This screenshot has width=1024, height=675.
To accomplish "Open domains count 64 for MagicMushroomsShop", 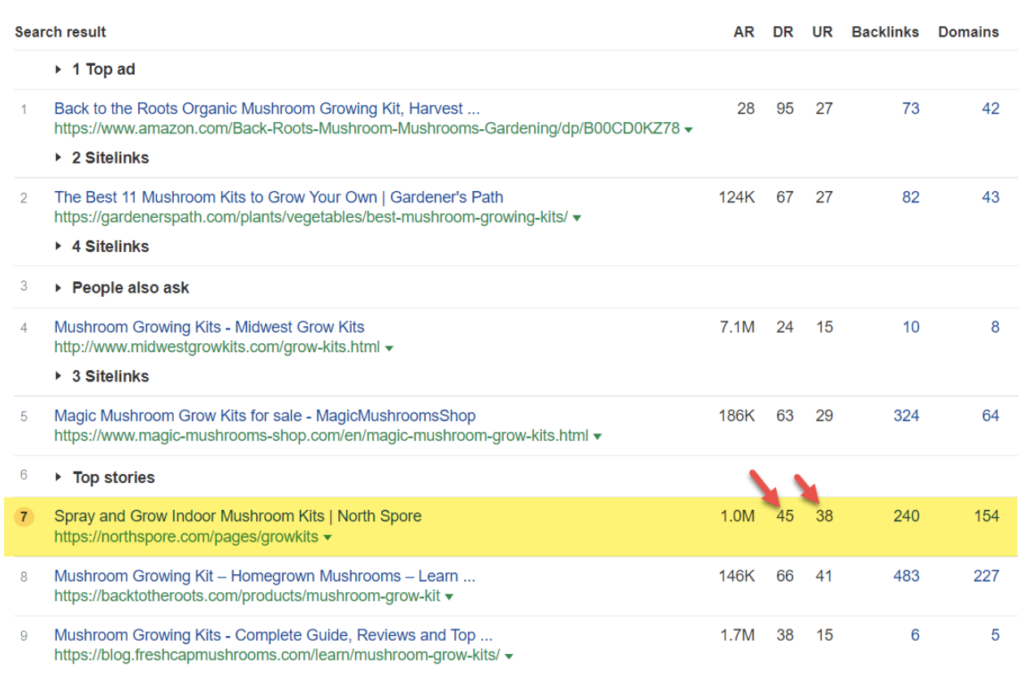I will [x=991, y=416].
